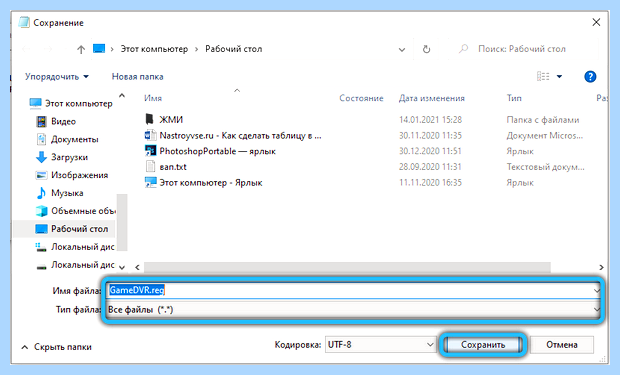Image resolution: width=620 pixels, height=375 pixels.
Task: Click the type Папка с файлами
Action: (x=542, y=119)
